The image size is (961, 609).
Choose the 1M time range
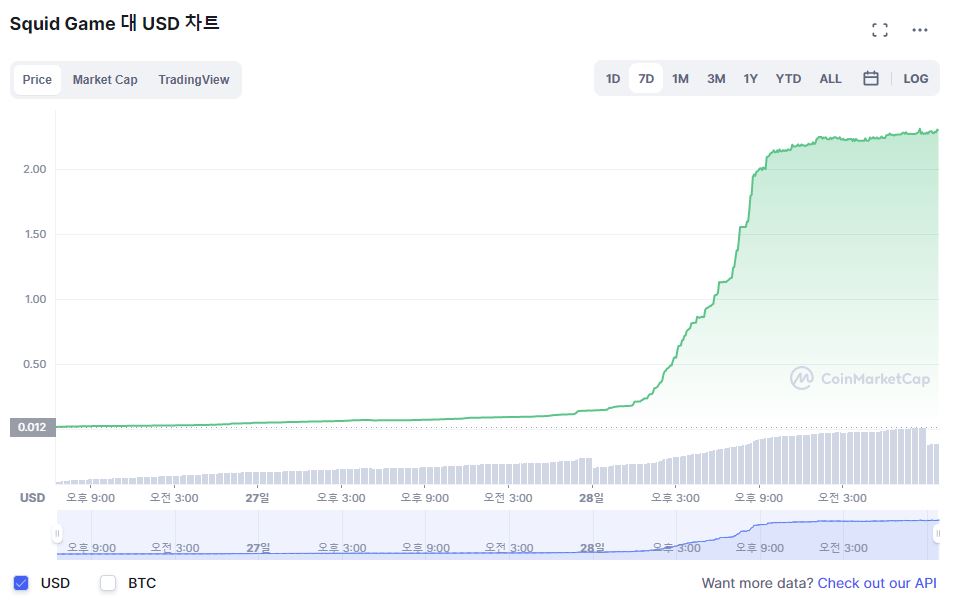[x=680, y=79]
